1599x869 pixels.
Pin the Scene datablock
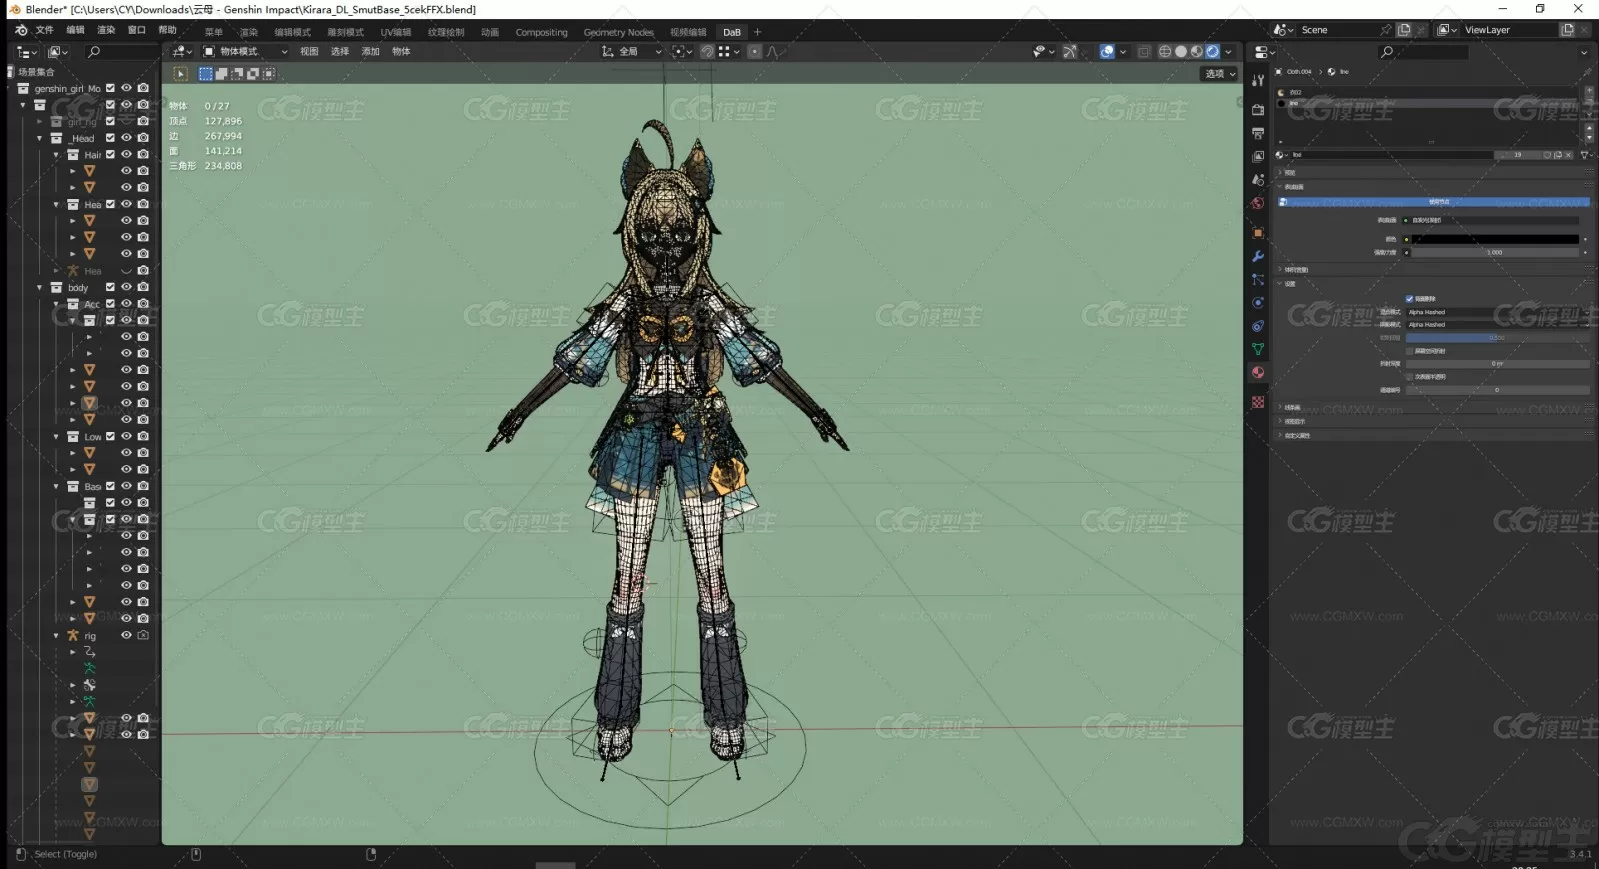point(1385,30)
